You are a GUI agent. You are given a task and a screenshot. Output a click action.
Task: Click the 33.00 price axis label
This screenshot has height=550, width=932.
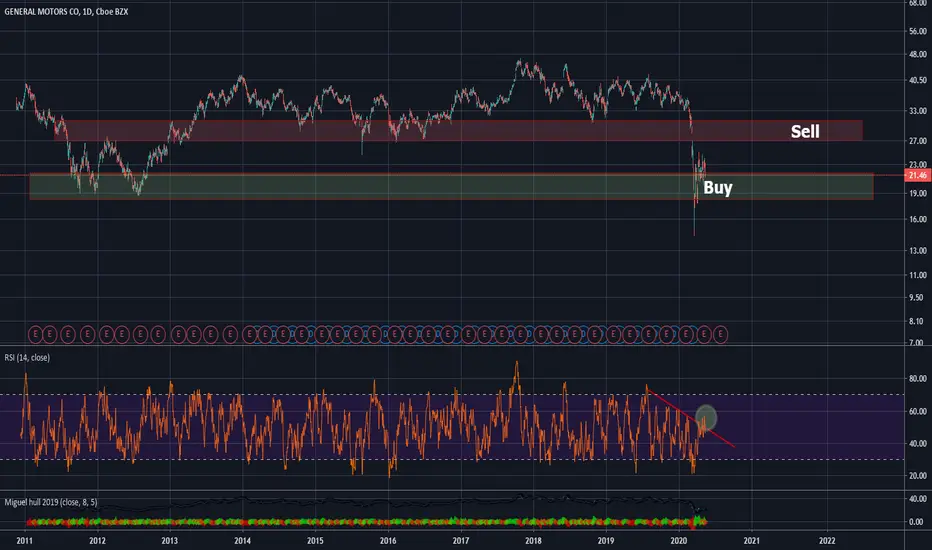point(918,111)
